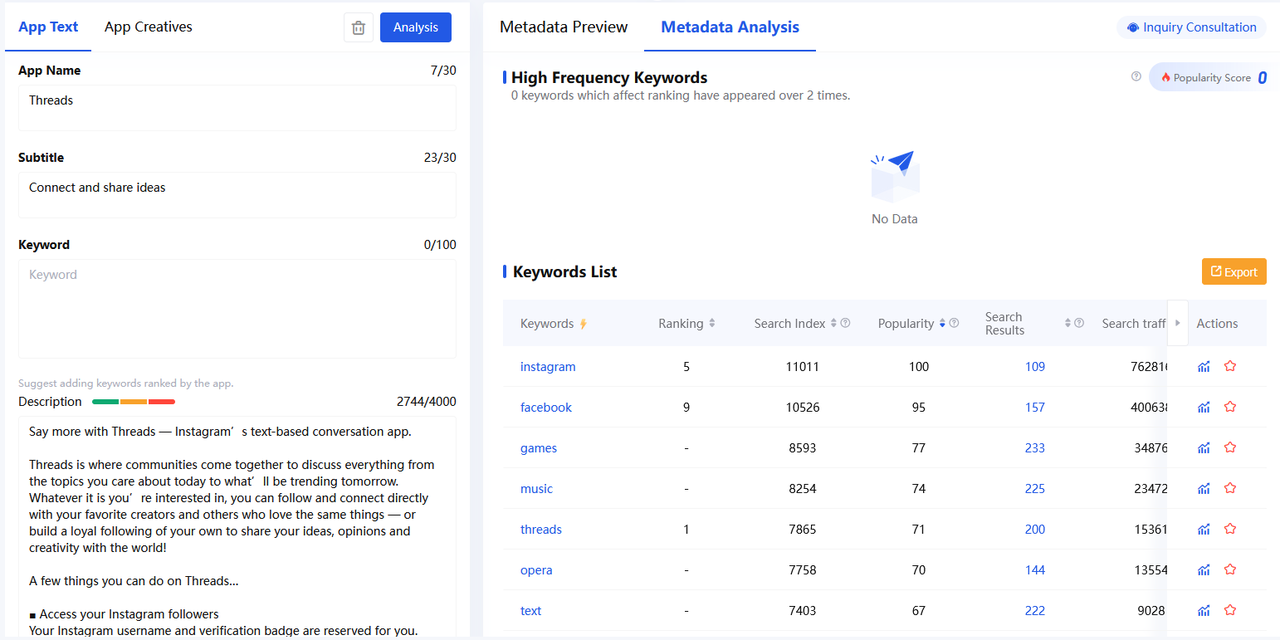This screenshot has height=640, width=1280.
Task: Open search results count 225
Action: click(x=1035, y=489)
